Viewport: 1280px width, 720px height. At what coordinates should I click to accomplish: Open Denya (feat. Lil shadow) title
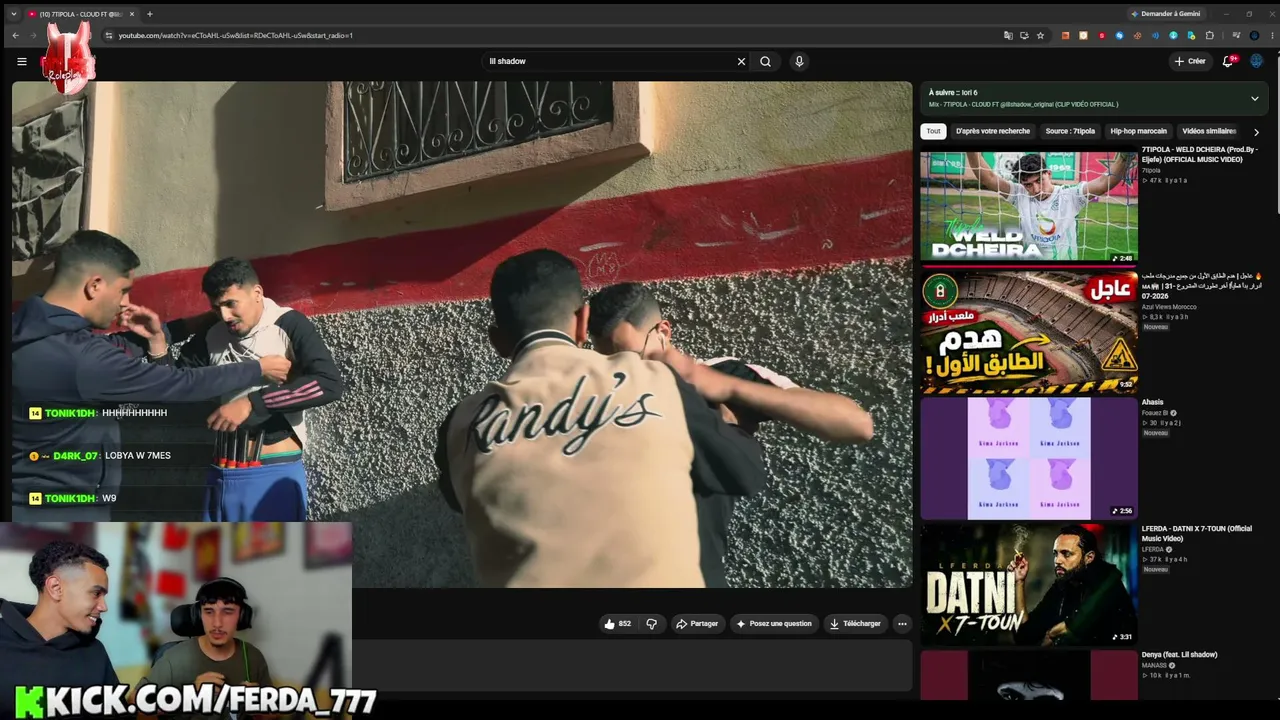(x=1180, y=655)
